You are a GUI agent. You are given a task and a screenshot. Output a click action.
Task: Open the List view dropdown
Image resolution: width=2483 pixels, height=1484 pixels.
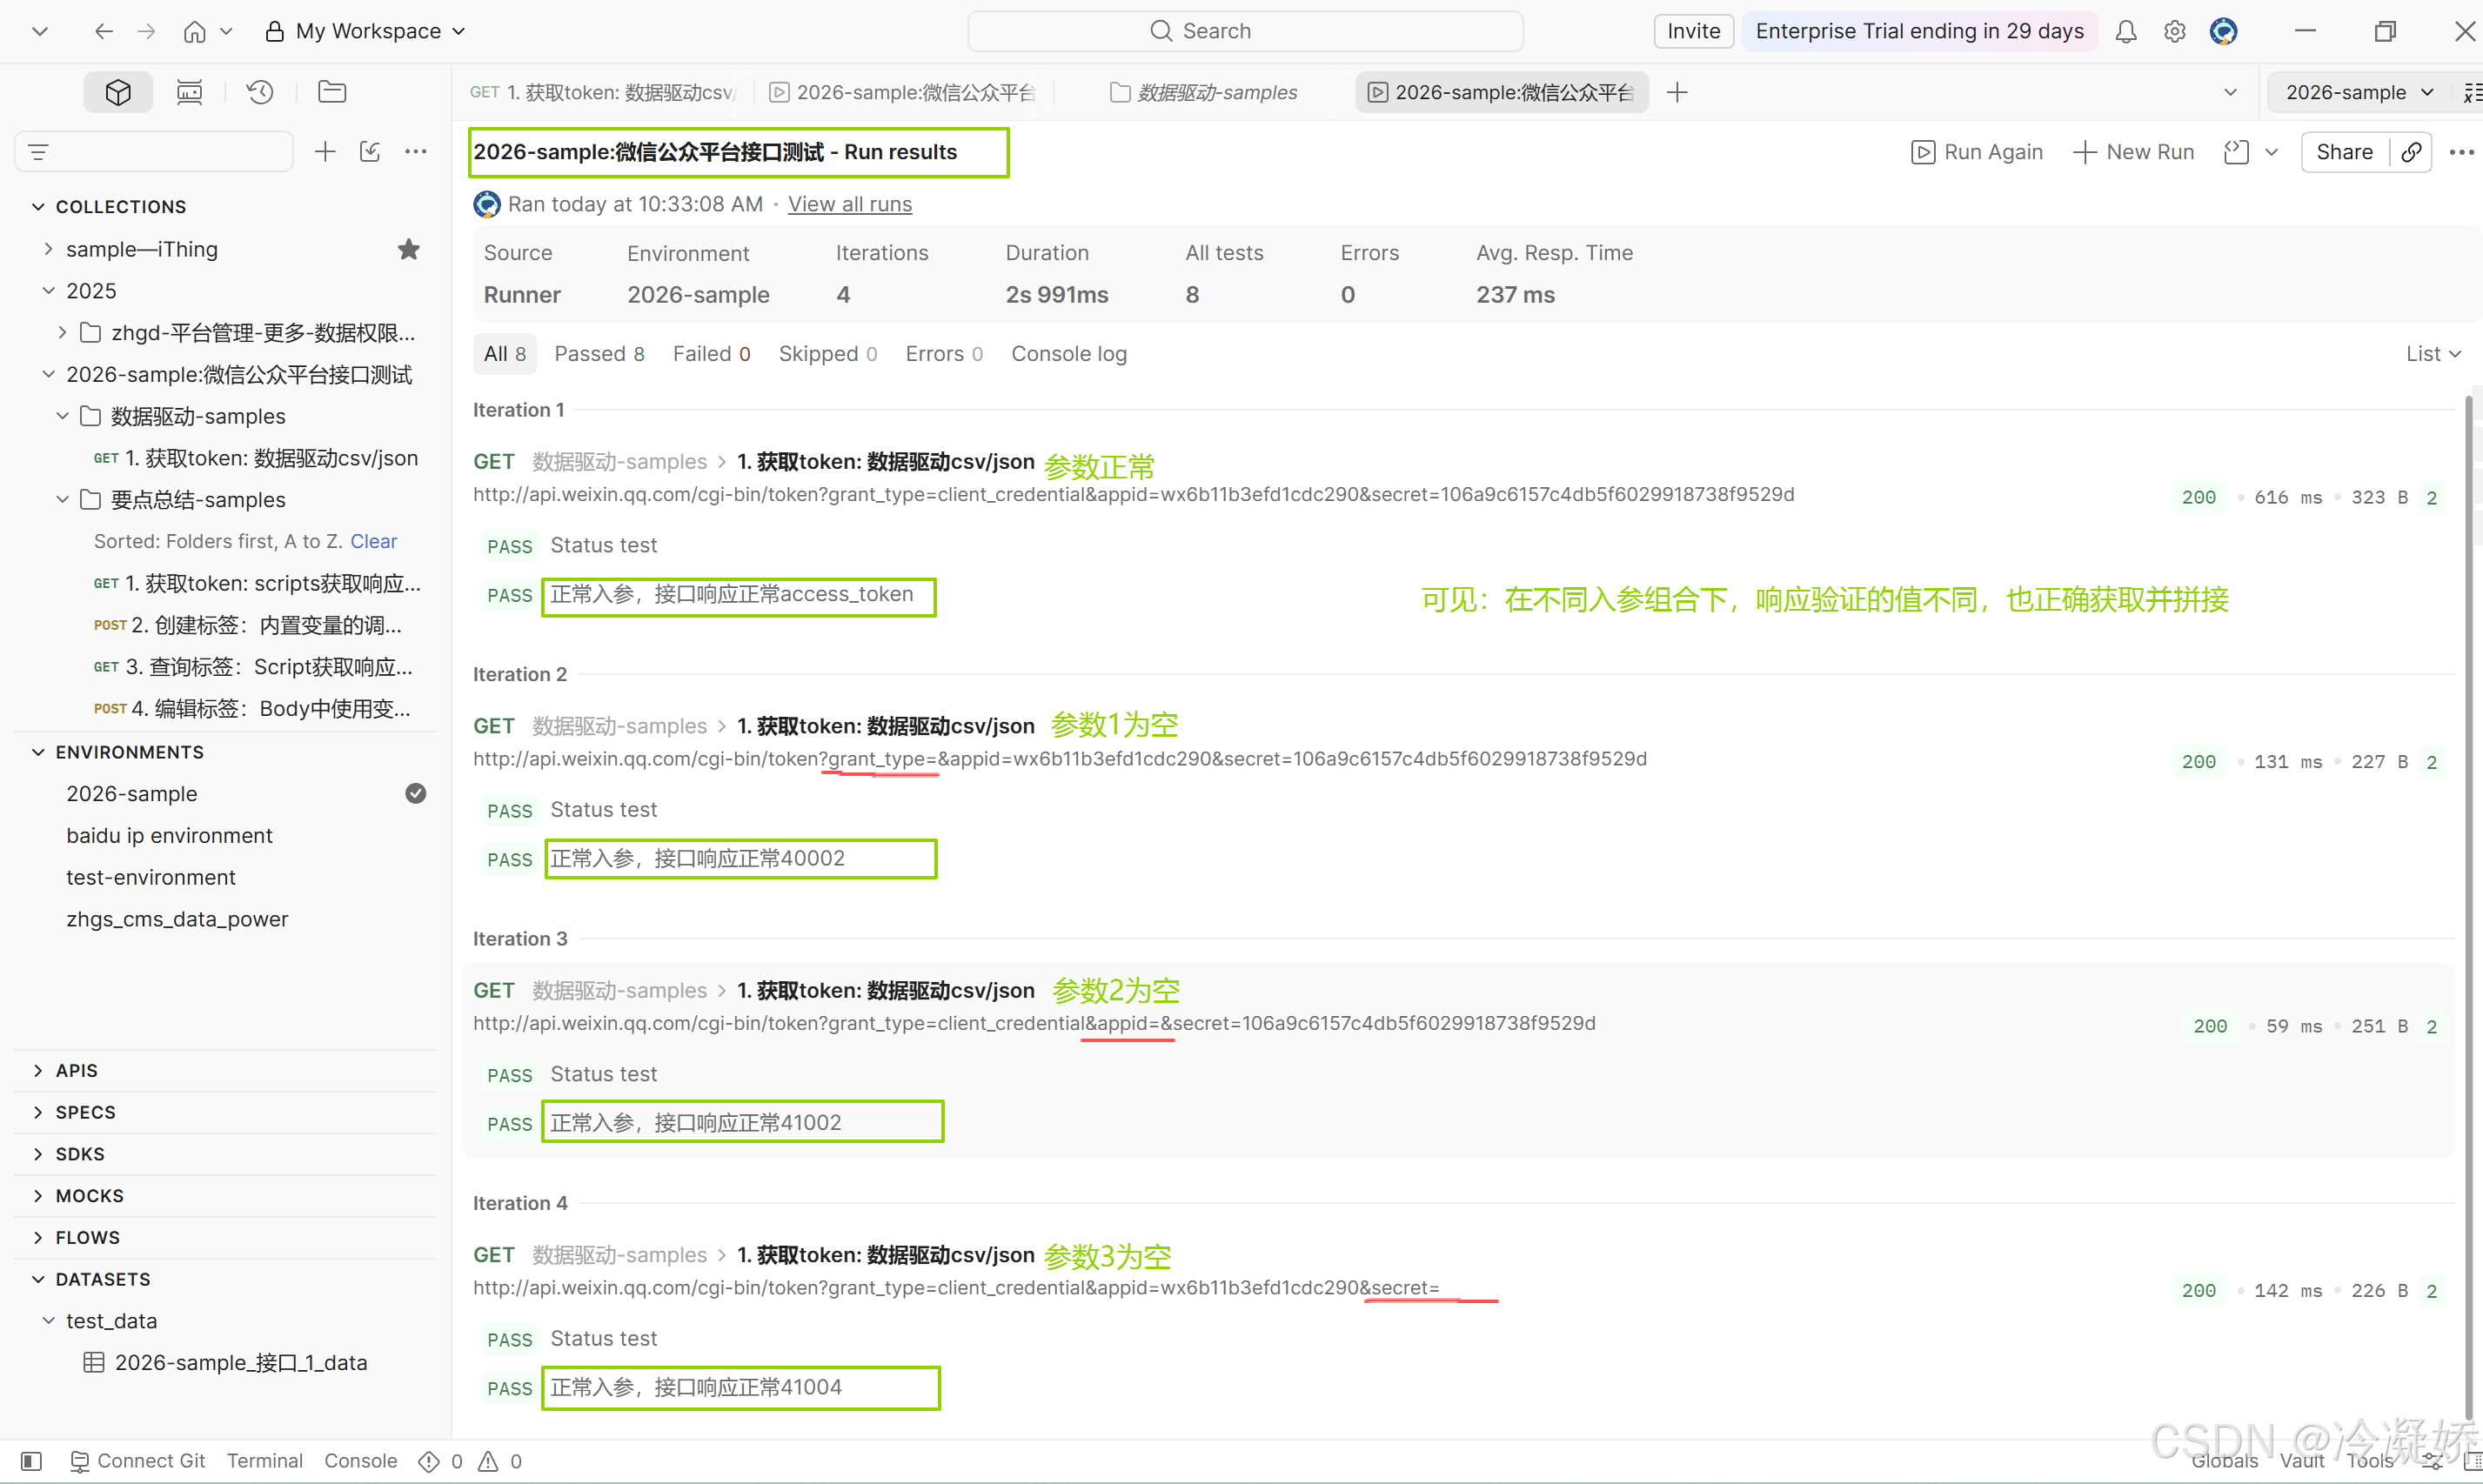pos(2433,353)
